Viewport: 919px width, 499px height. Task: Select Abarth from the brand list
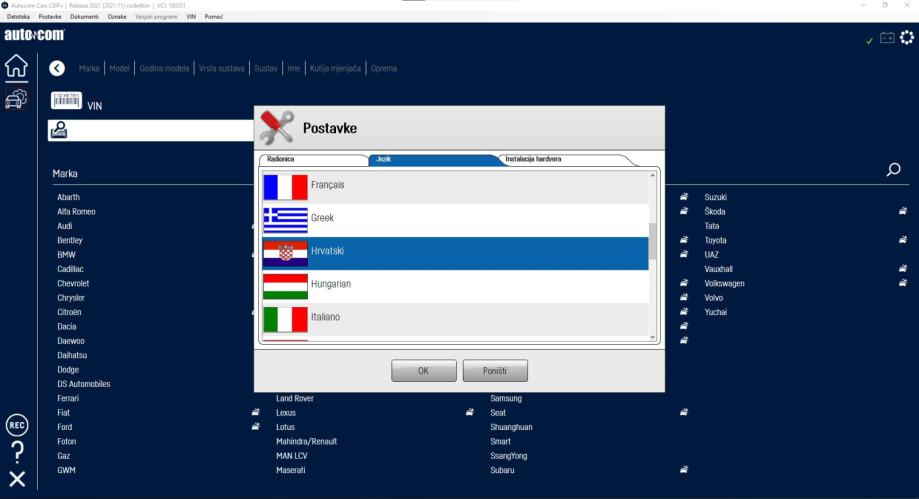pos(69,197)
